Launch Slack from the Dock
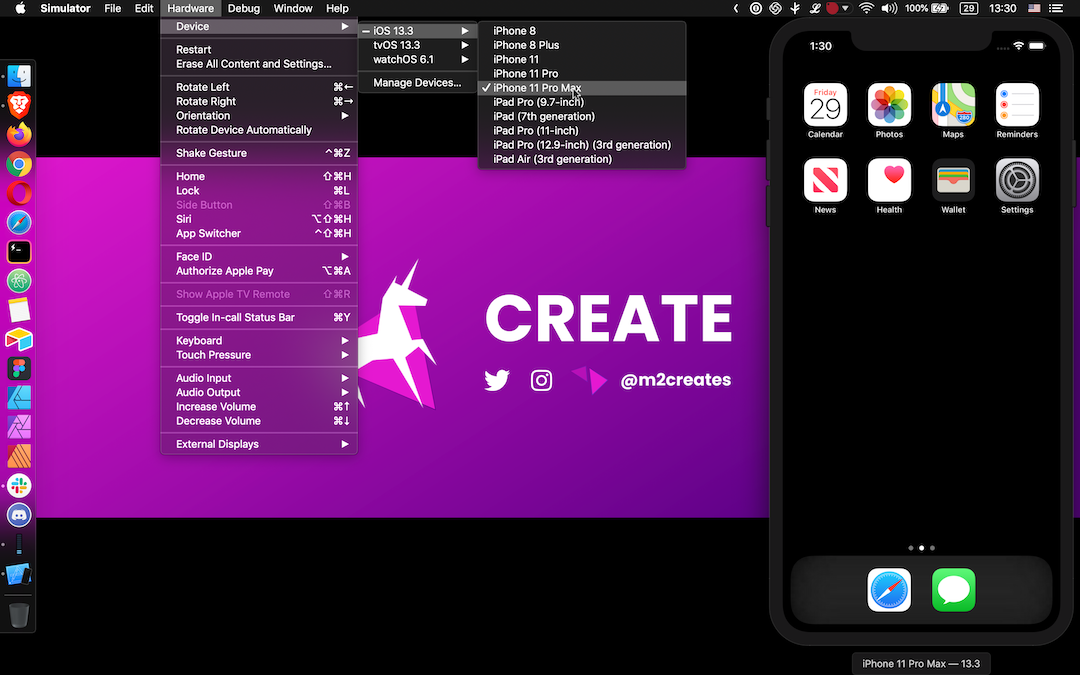The height and width of the screenshot is (675, 1080). click(18, 486)
